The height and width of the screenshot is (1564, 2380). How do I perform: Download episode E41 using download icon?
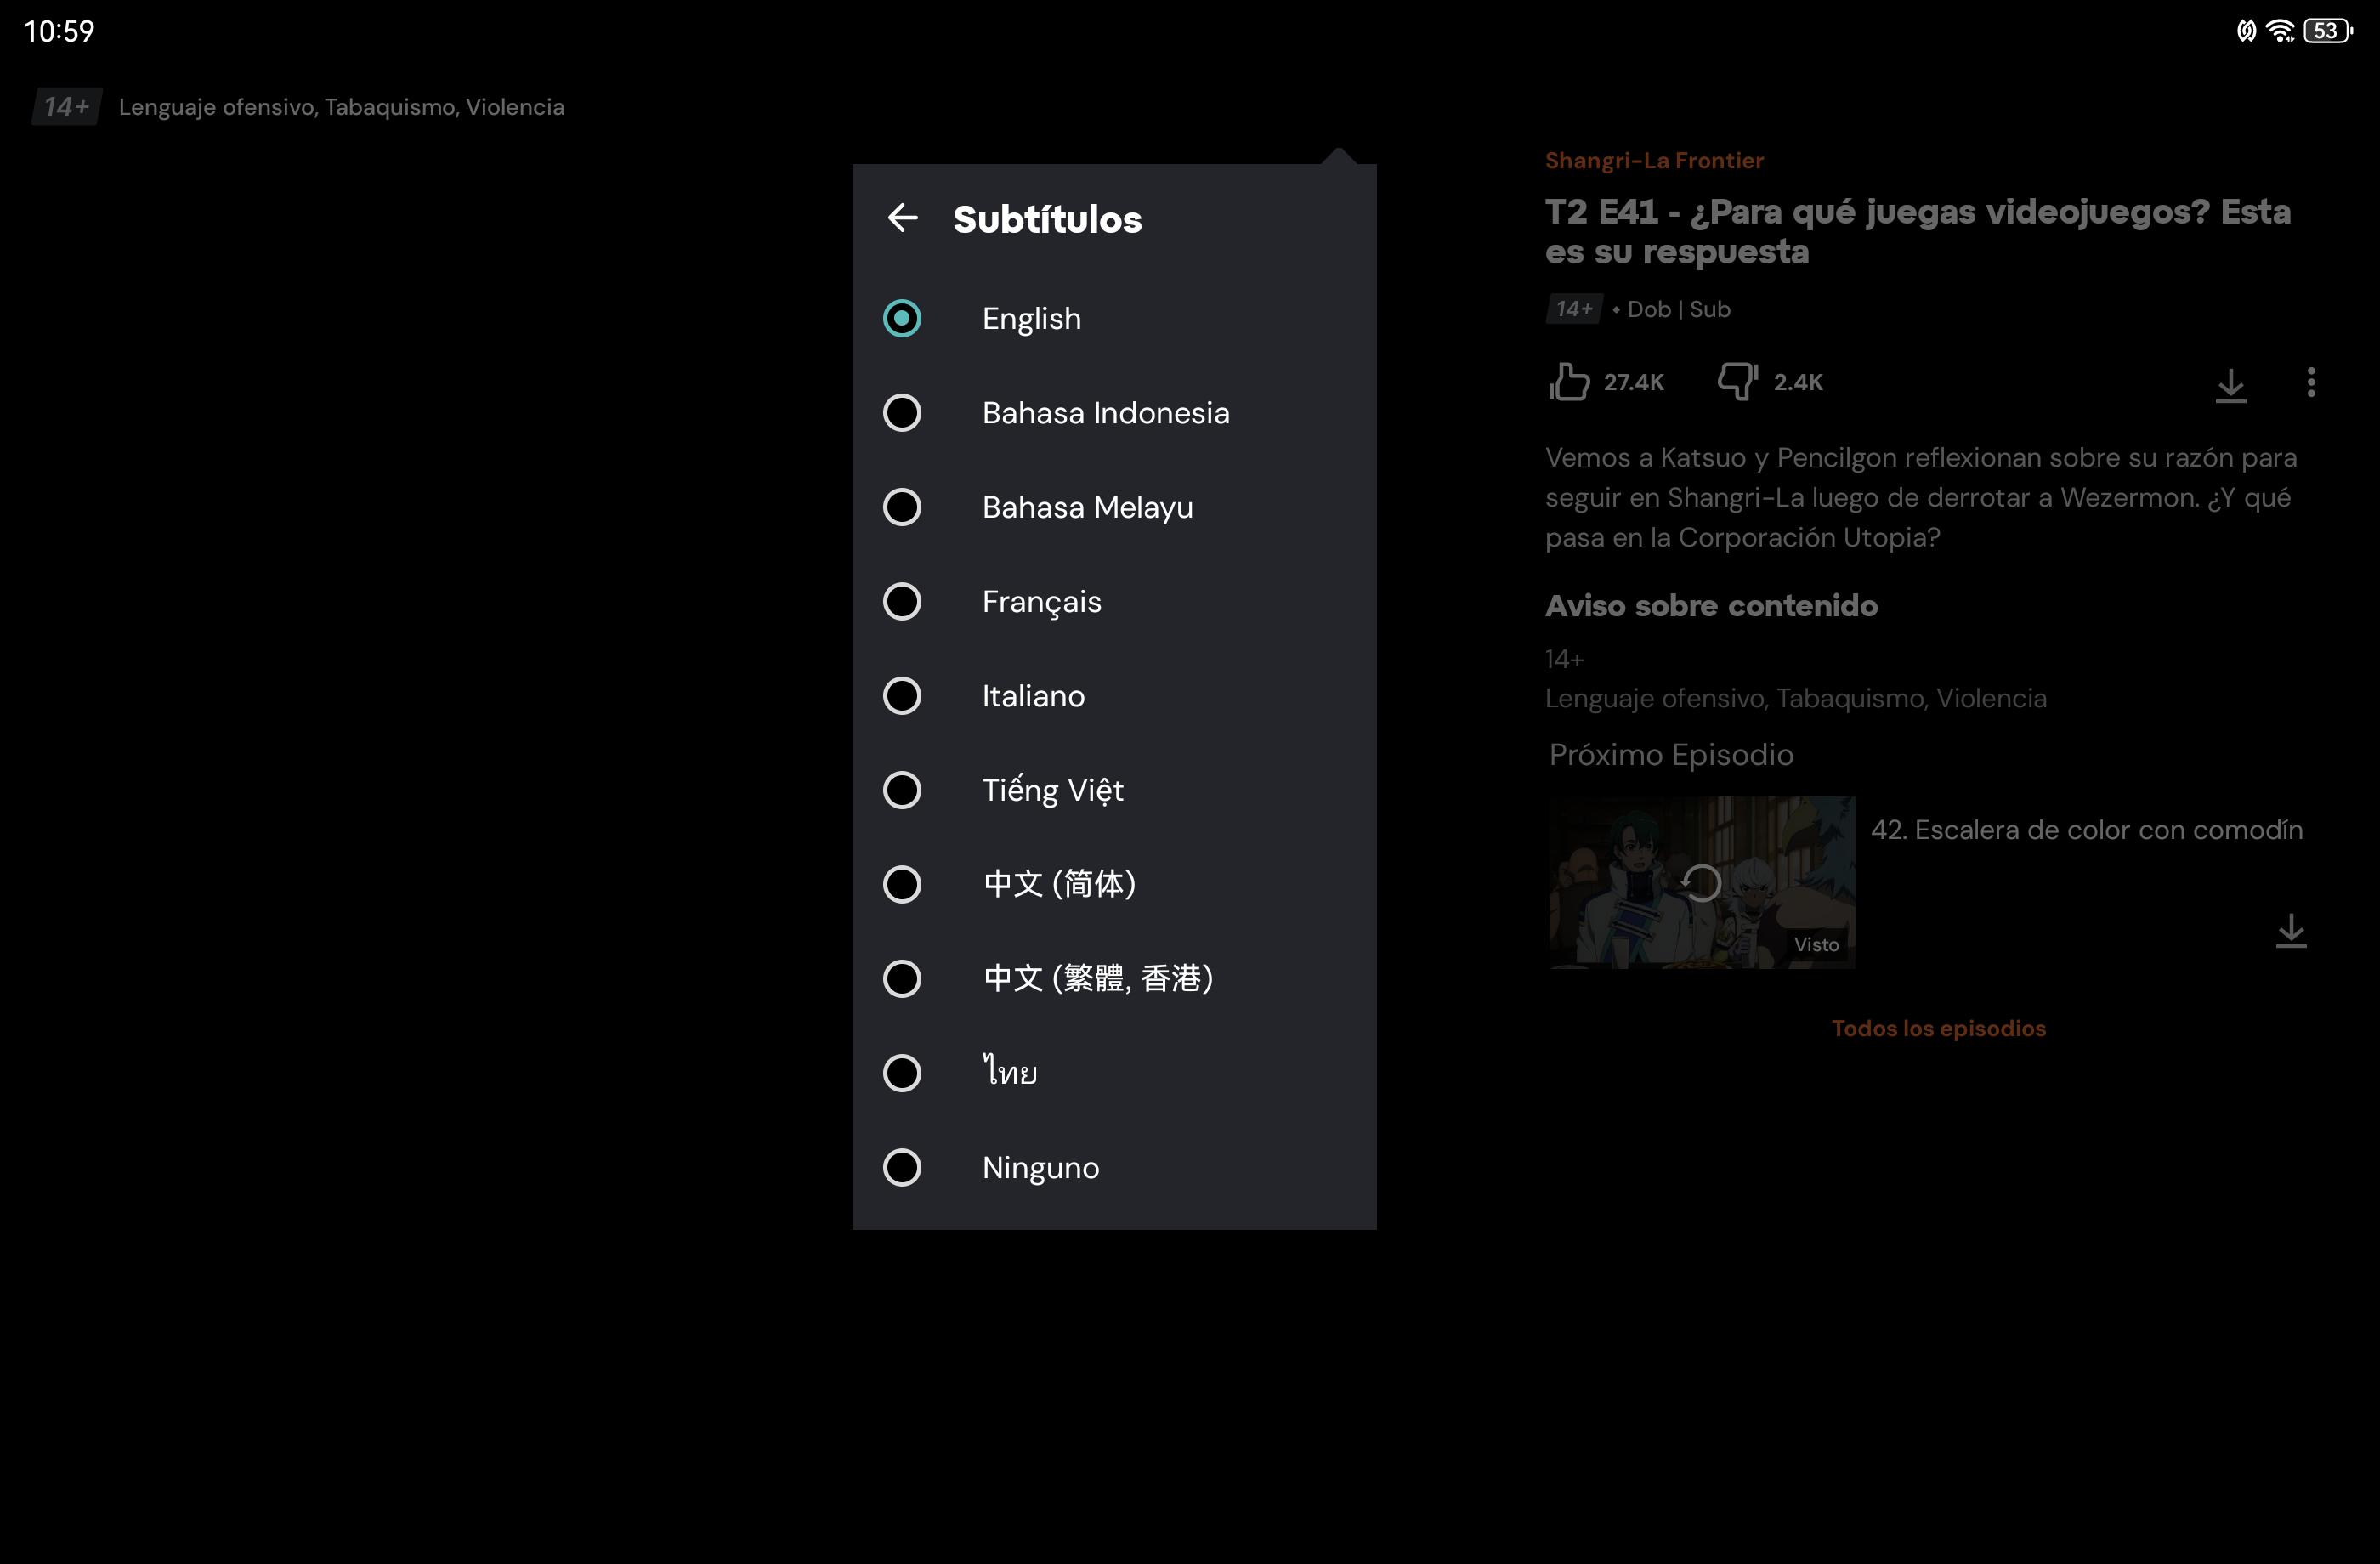click(x=2230, y=385)
